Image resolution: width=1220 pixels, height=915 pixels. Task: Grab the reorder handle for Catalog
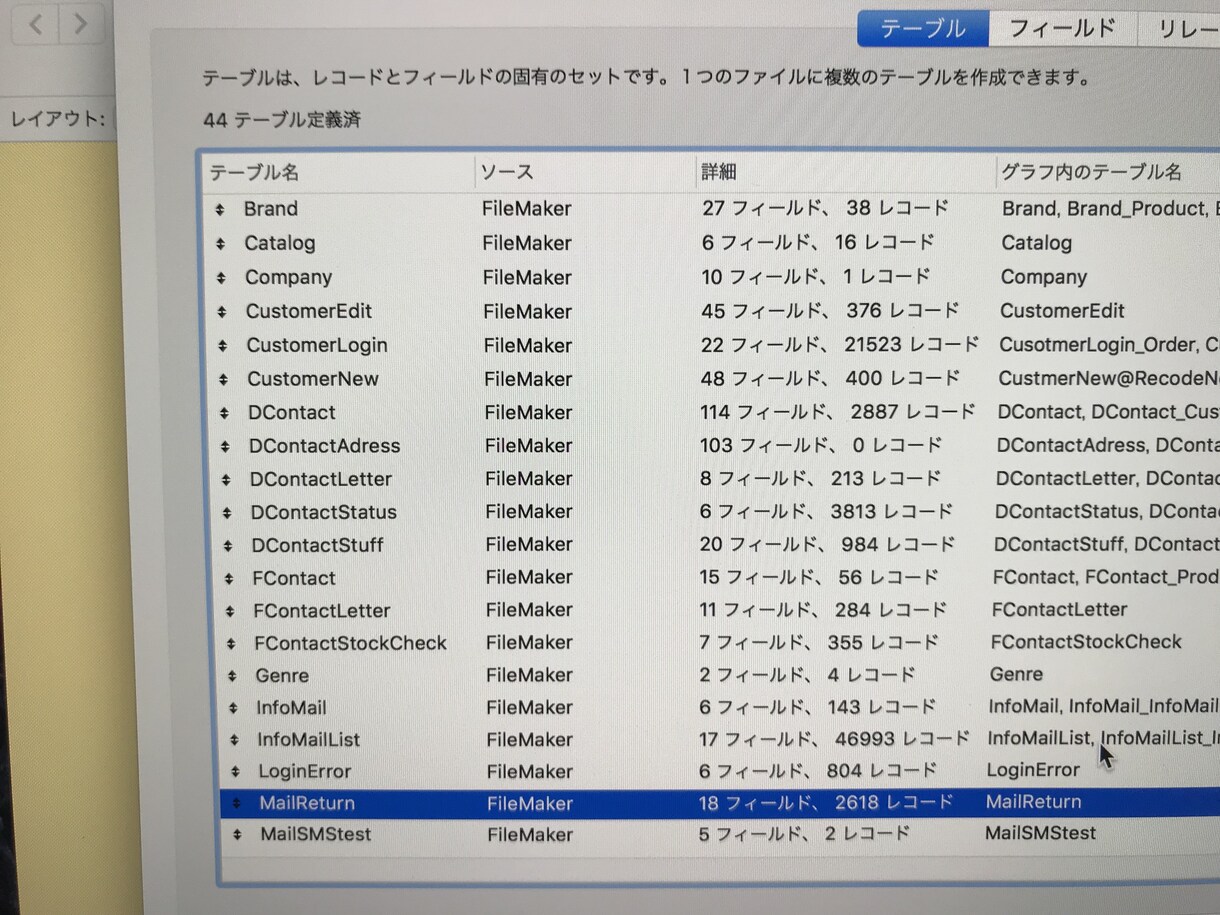pyautogui.click(x=220, y=244)
